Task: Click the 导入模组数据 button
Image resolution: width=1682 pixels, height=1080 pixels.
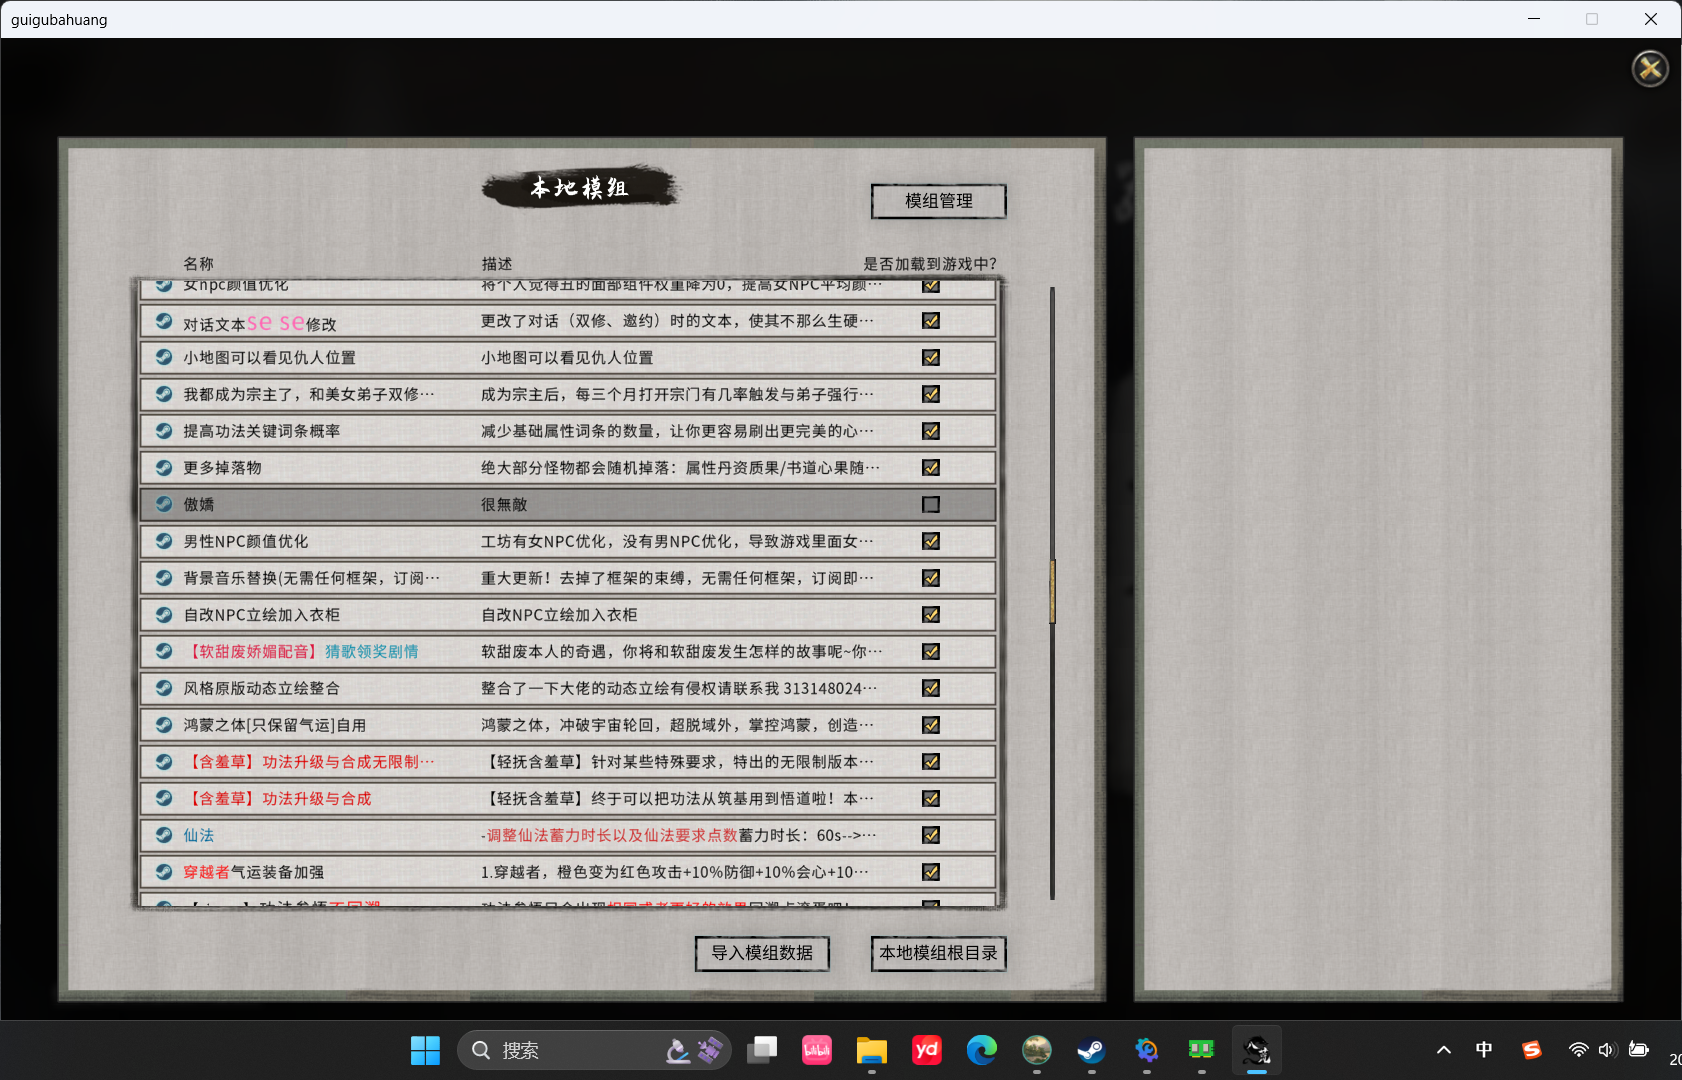Action: [x=762, y=953]
